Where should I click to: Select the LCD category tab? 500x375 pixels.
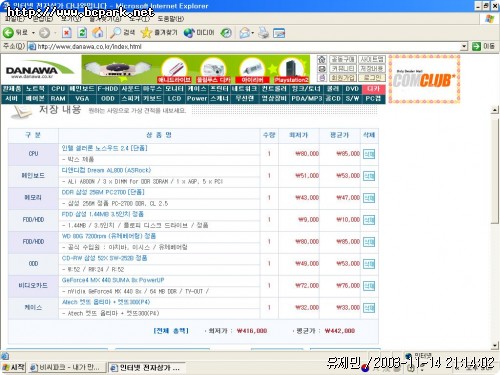(x=174, y=98)
